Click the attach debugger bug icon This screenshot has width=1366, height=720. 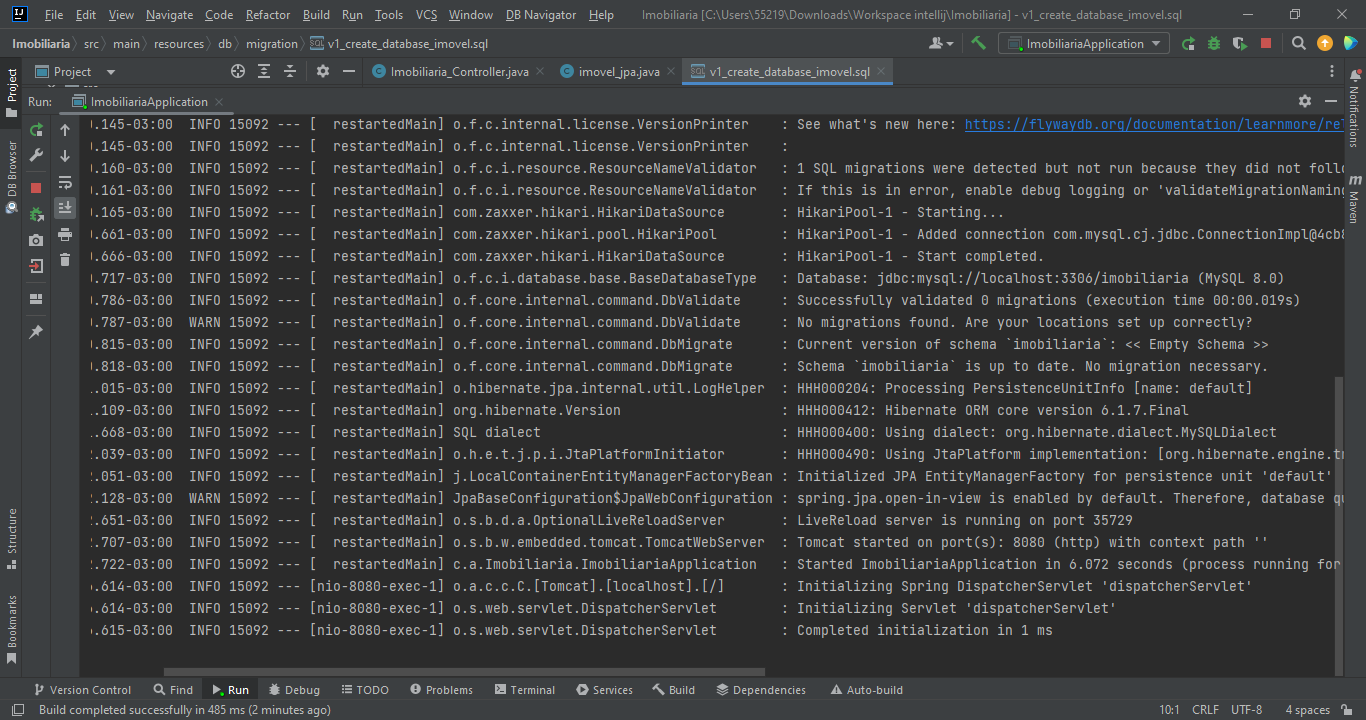coord(36,213)
